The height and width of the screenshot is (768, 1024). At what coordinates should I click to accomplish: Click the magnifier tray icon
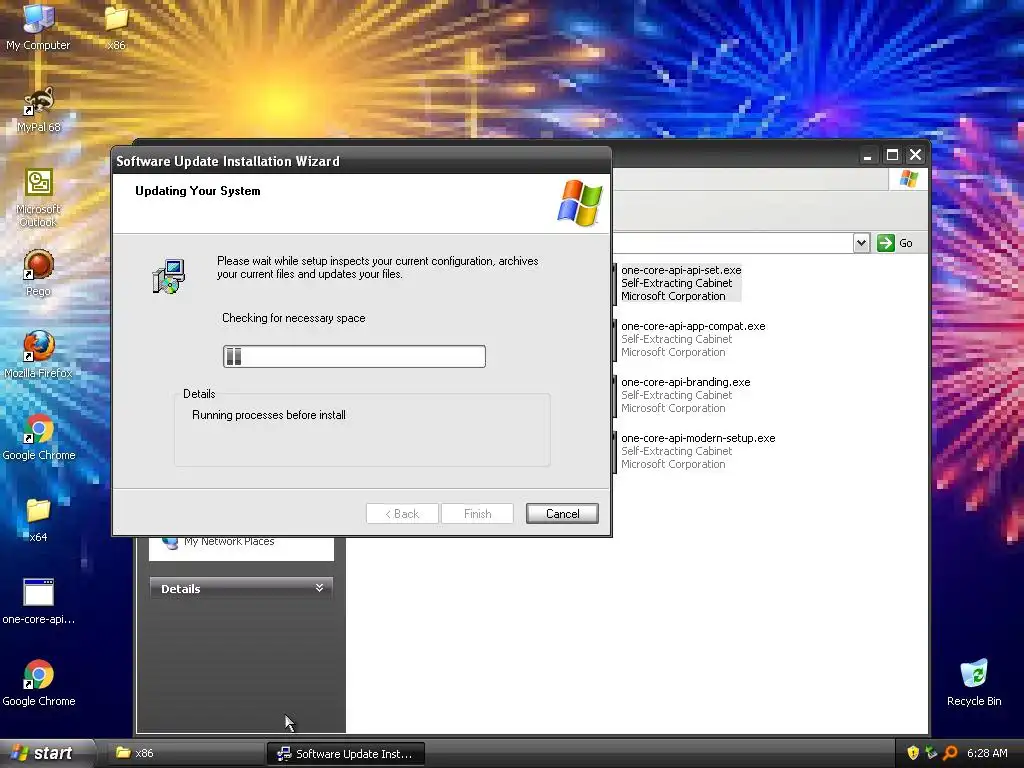(x=950, y=753)
